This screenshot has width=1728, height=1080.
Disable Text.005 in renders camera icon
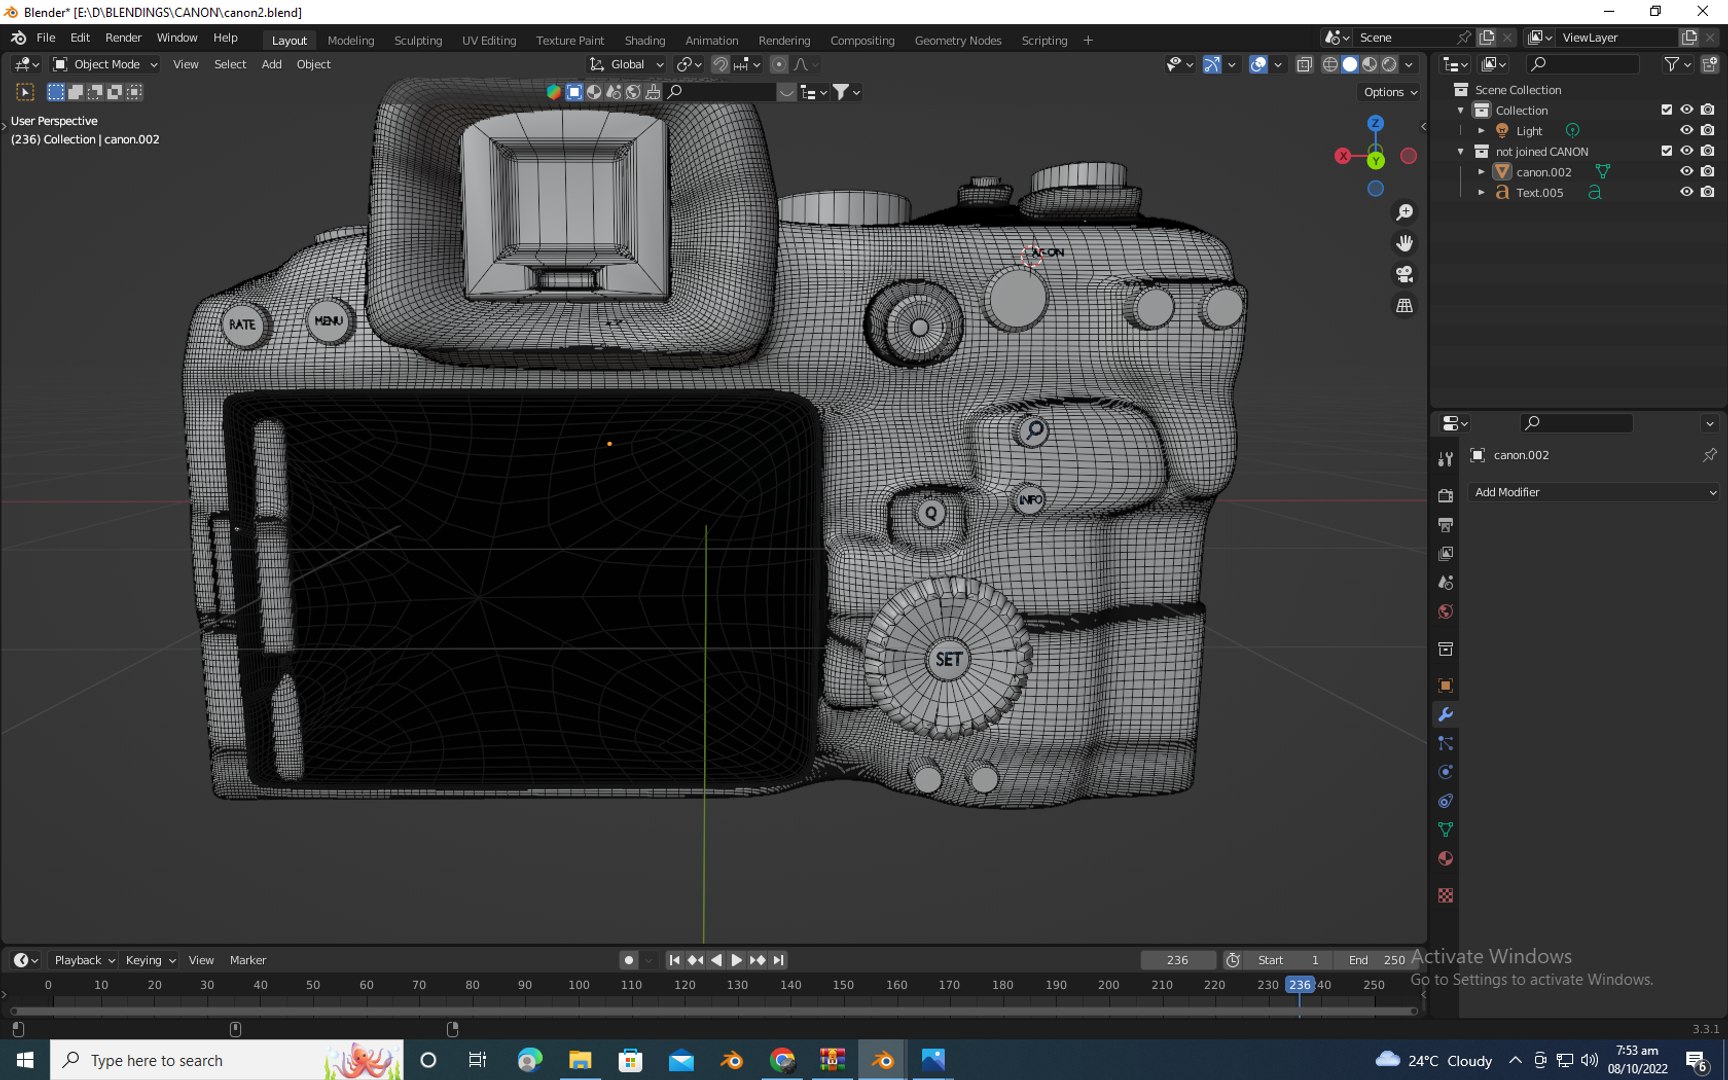click(1708, 192)
